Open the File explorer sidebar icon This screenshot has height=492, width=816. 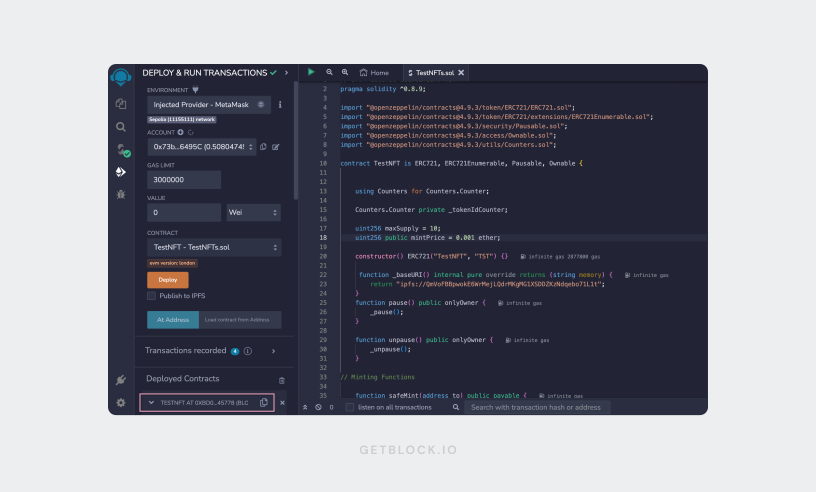pyautogui.click(x=121, y=104)
